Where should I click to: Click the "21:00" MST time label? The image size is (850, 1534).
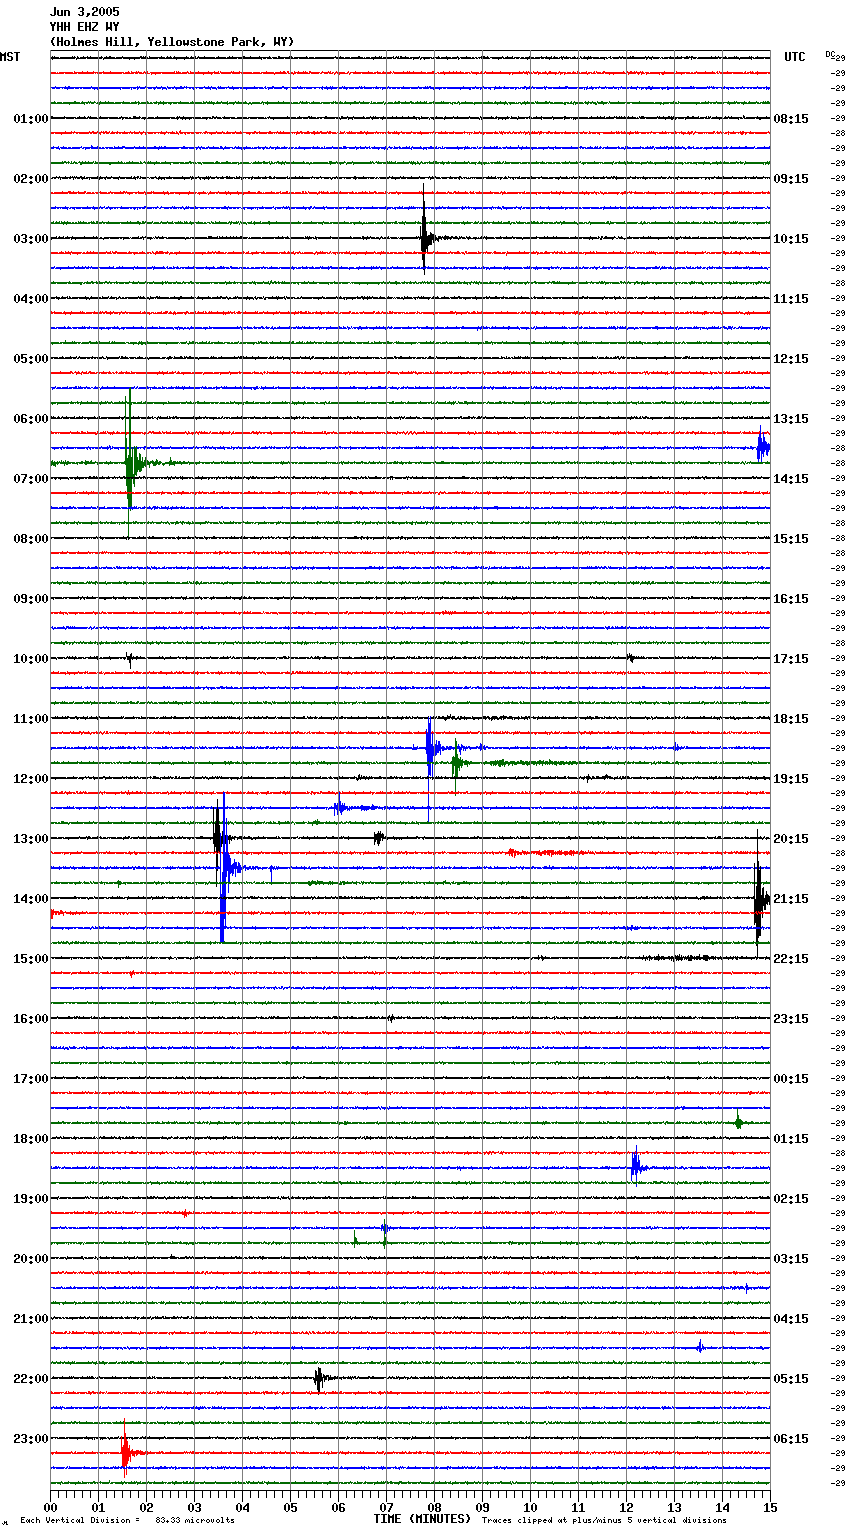coord(31,1319)
